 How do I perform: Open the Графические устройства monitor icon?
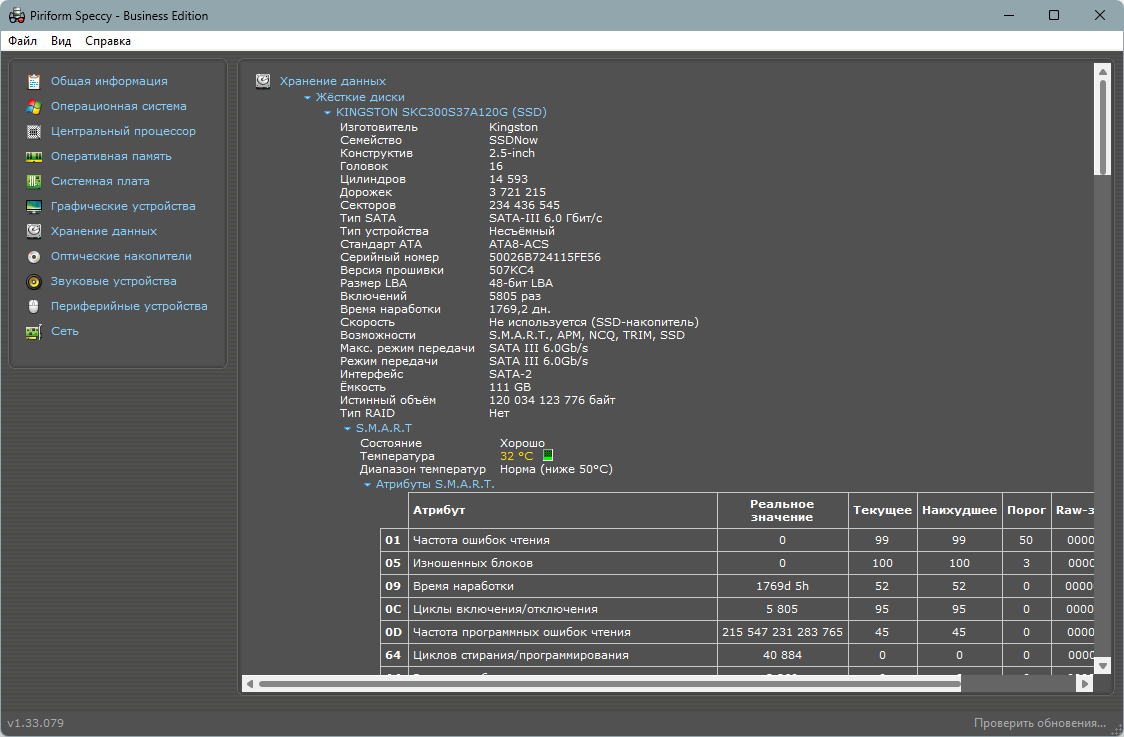(34, 206)
